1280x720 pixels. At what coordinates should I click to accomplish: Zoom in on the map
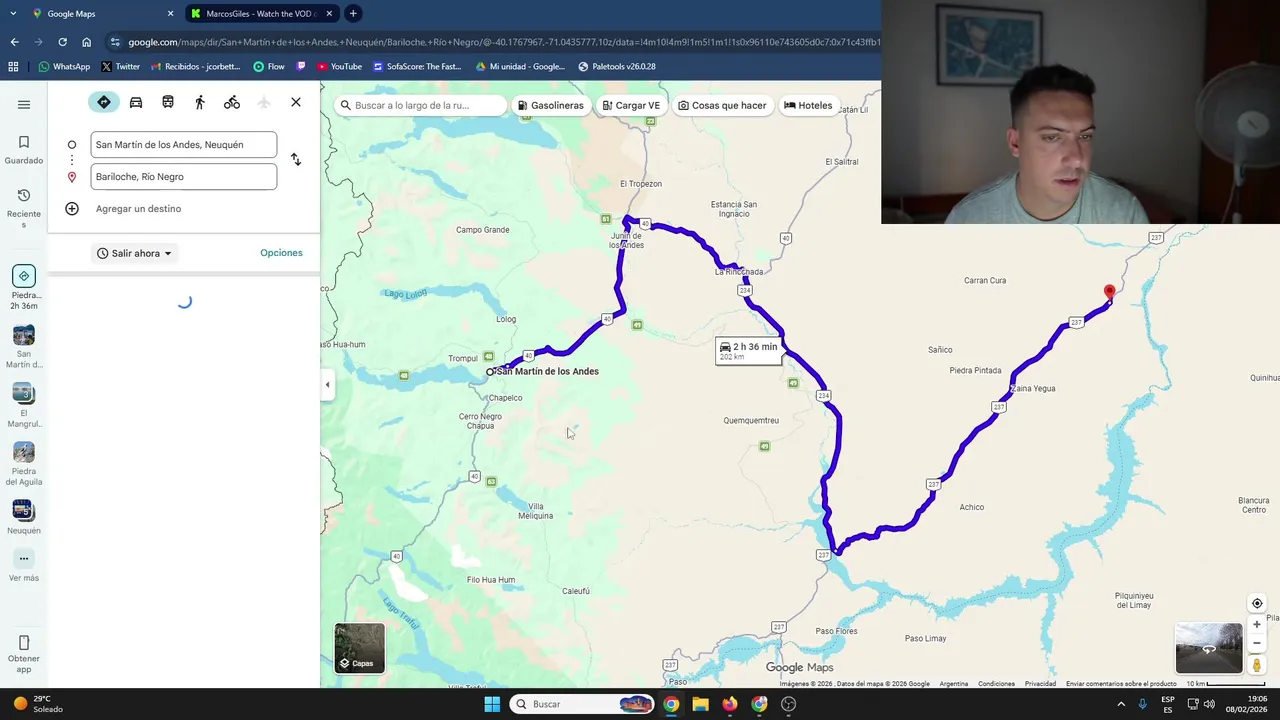[x=1257, y=625]
